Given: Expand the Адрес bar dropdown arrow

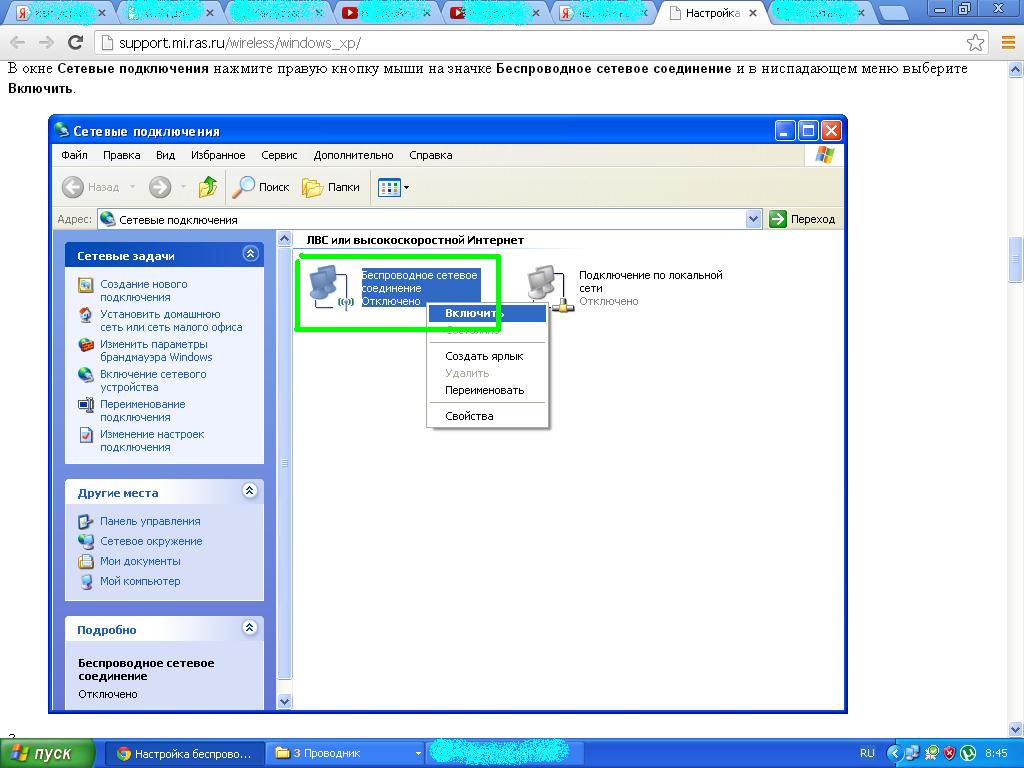Looking at the screenshot, I should [753, 219].
